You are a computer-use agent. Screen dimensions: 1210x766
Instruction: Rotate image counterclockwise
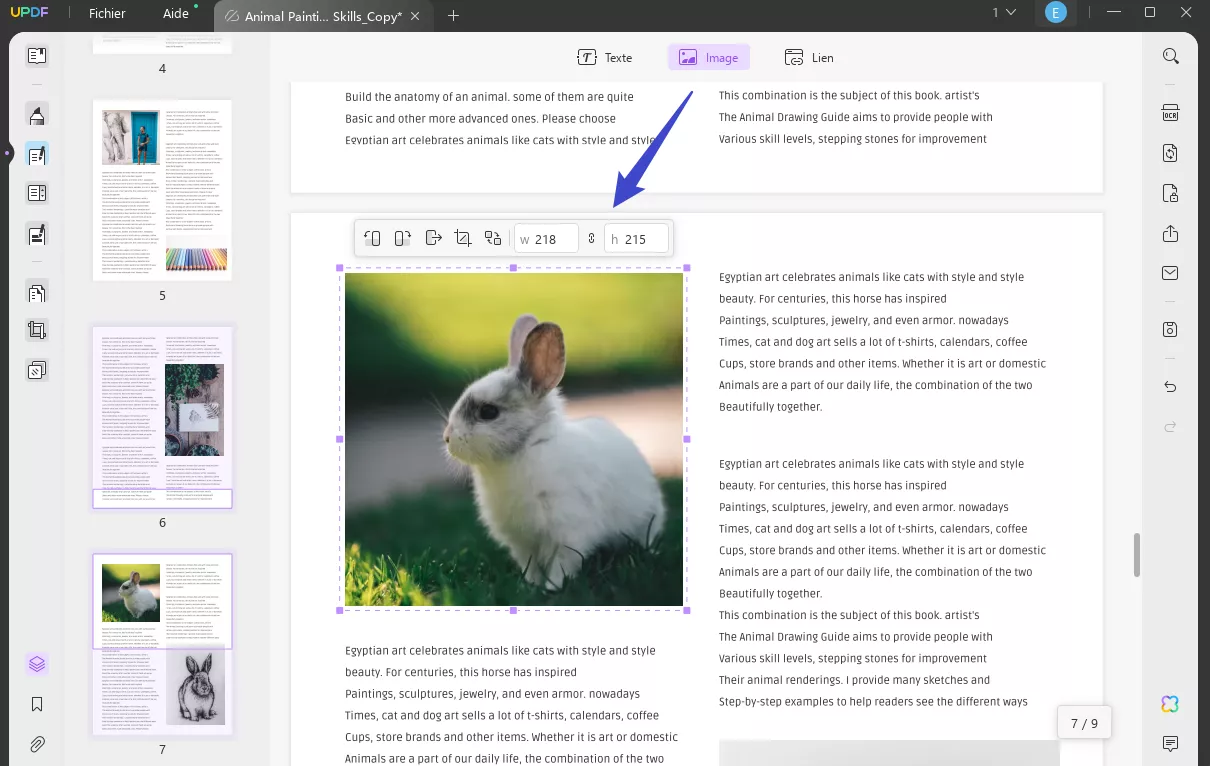pos(372,238)
